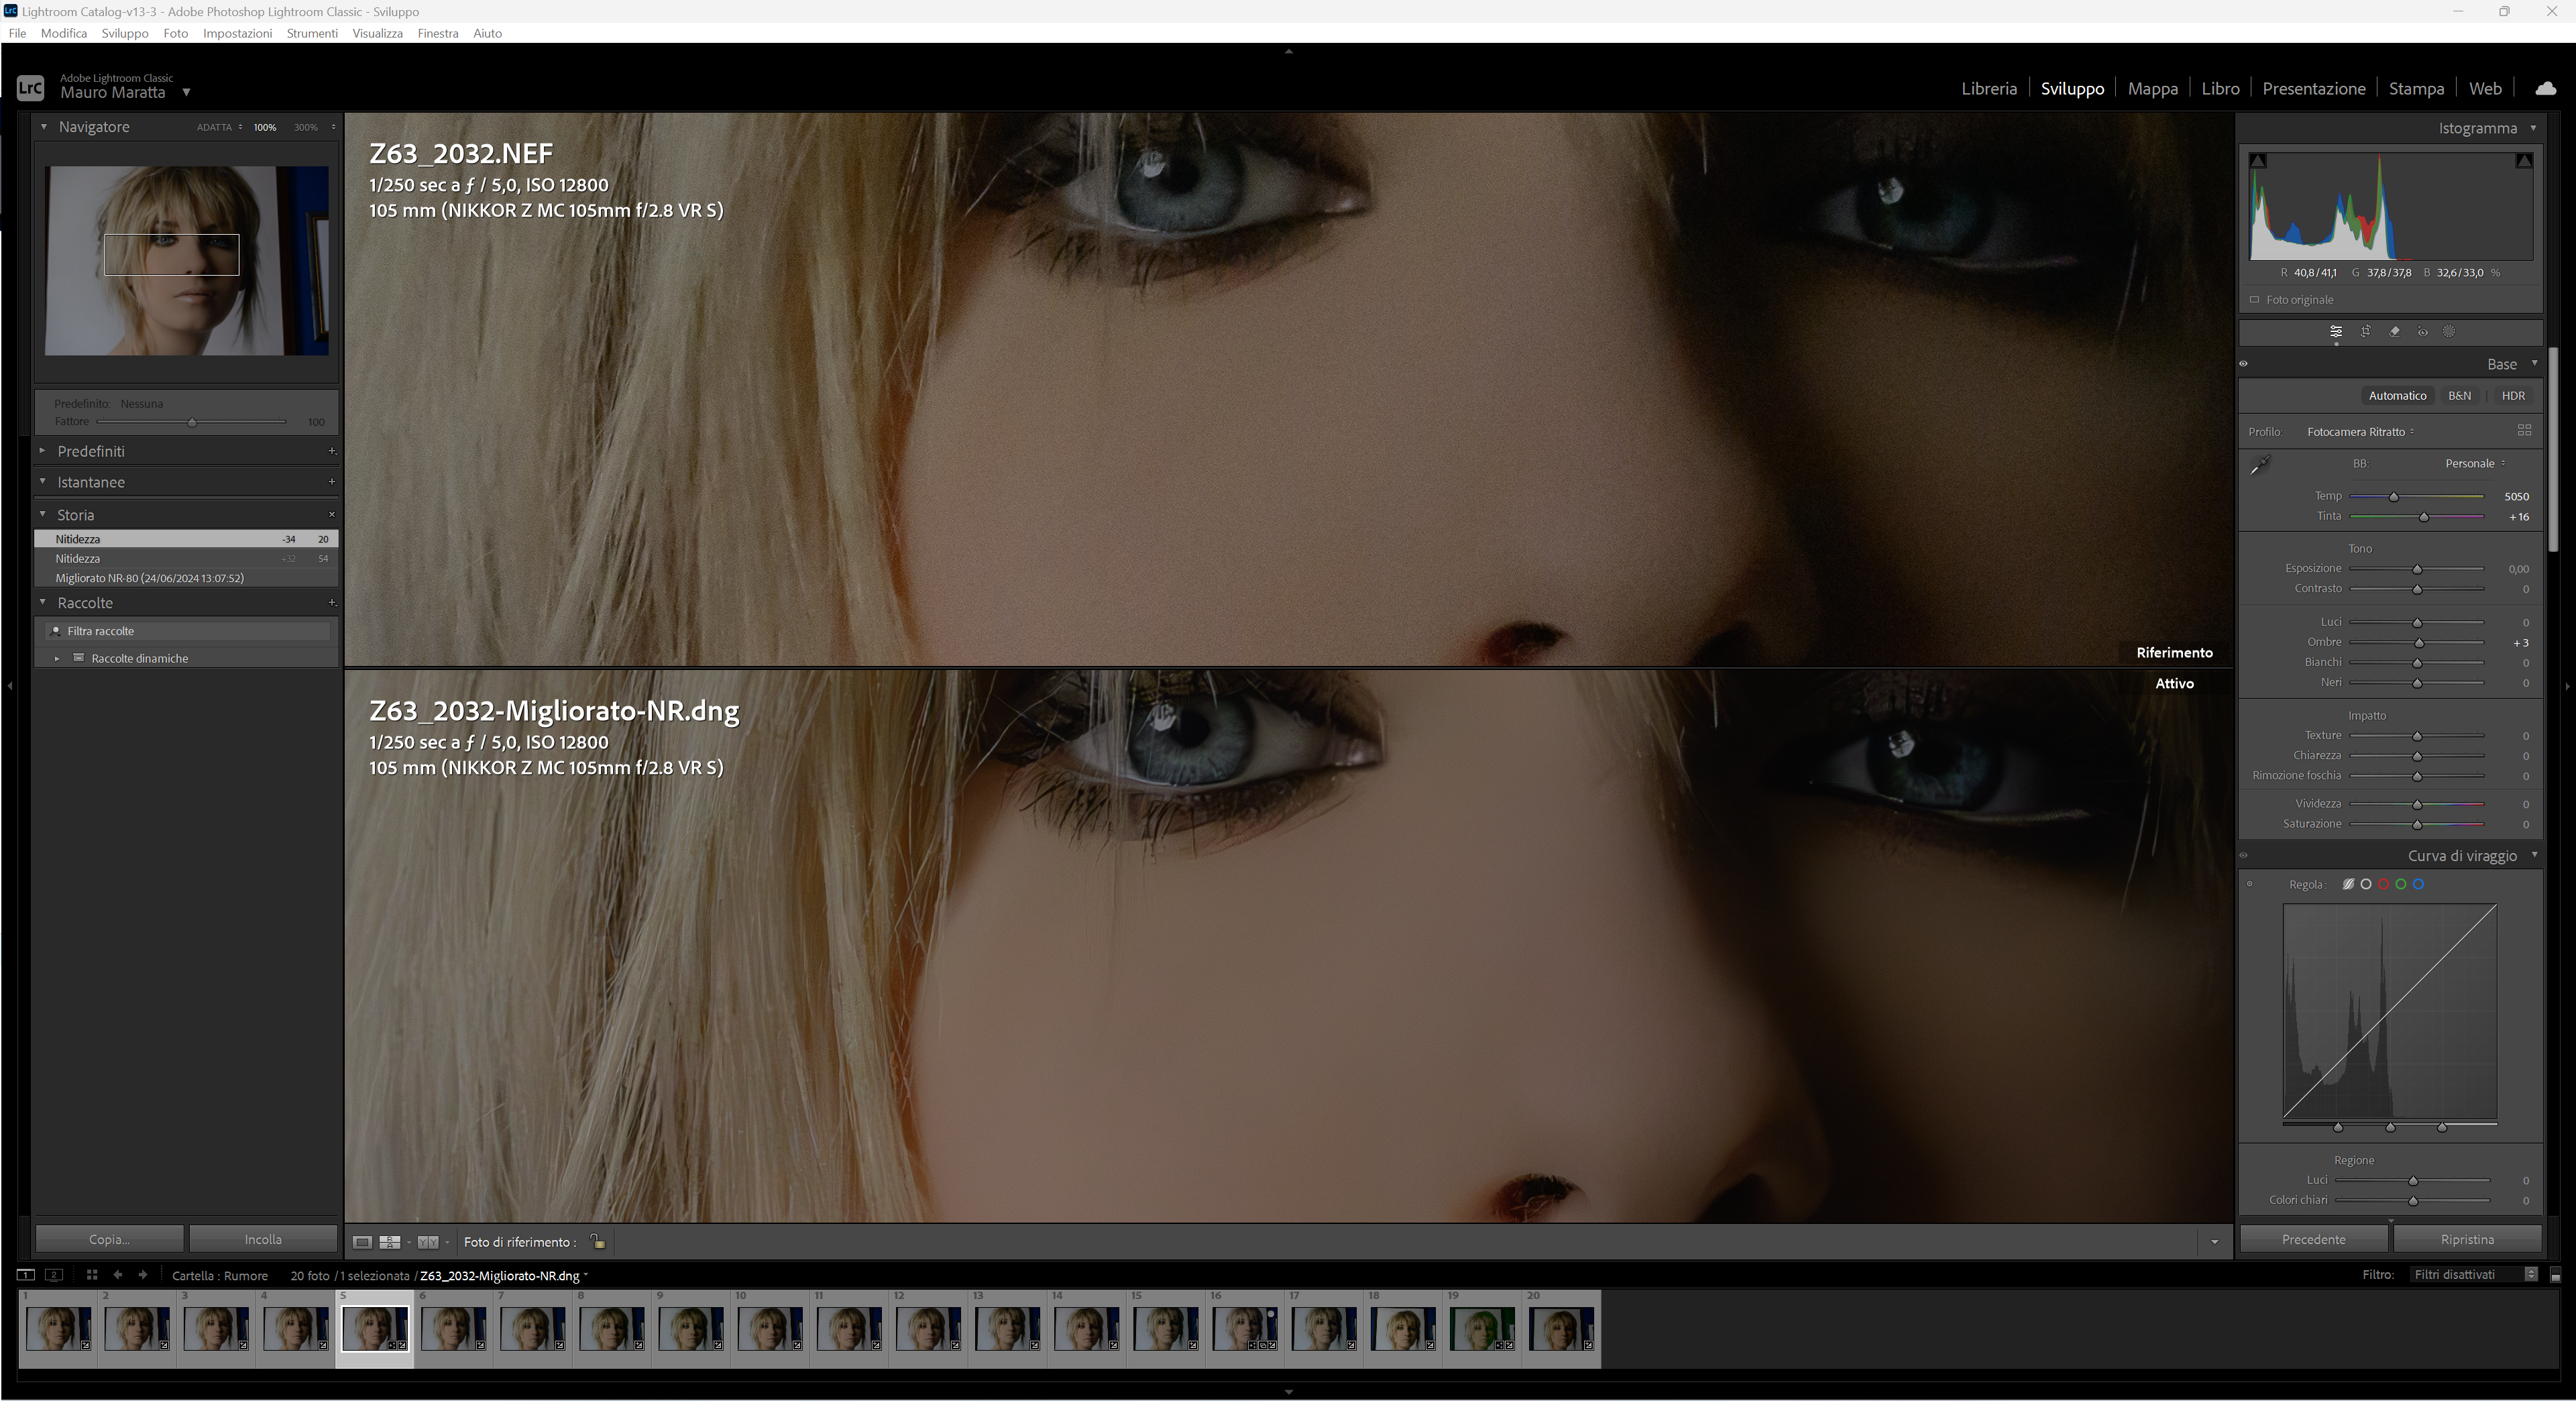Toggle the Base panel visibility eye
This screenshot has height=1401, width=2576.
[2243, 364]
